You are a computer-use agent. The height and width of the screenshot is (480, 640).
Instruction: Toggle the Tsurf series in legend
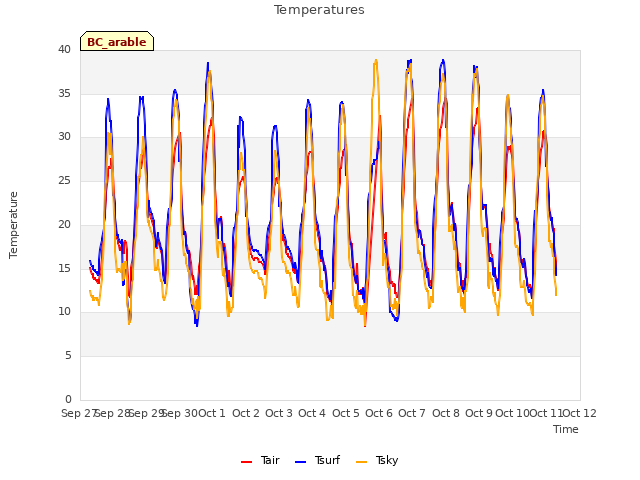pos(317,460)
